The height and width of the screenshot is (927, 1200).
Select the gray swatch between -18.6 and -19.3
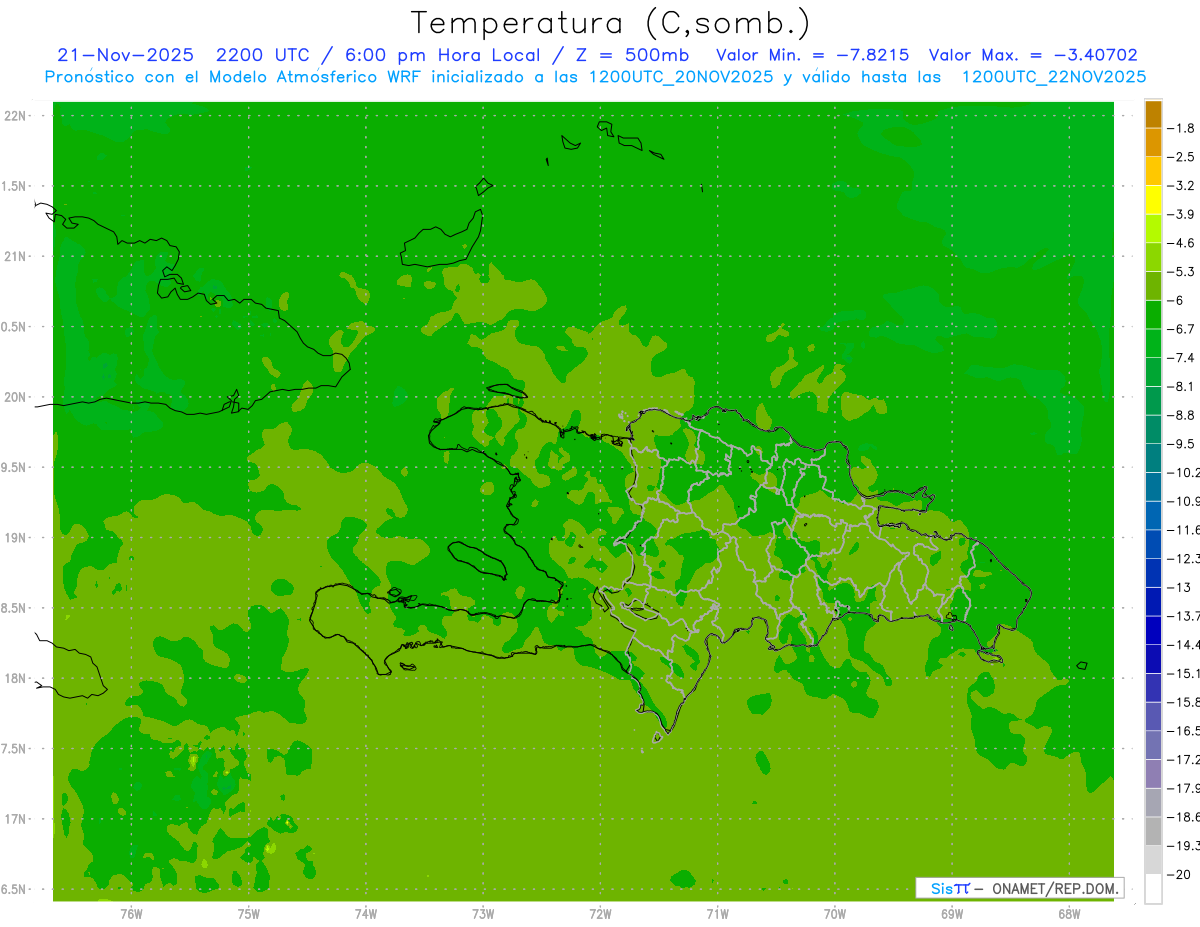coord(1153,831)
